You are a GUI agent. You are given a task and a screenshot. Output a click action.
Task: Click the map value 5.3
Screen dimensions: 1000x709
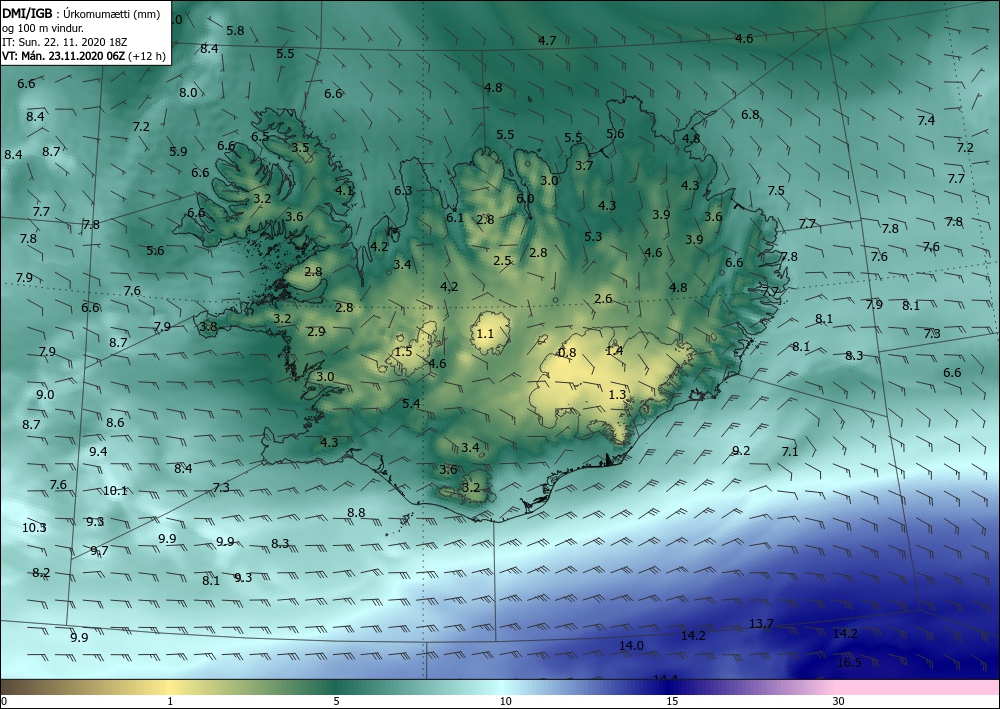coord(593,237)
